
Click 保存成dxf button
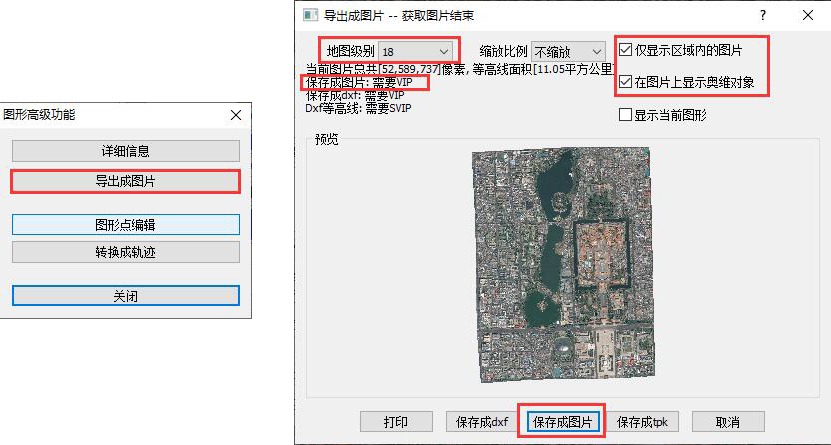(482, 422)
